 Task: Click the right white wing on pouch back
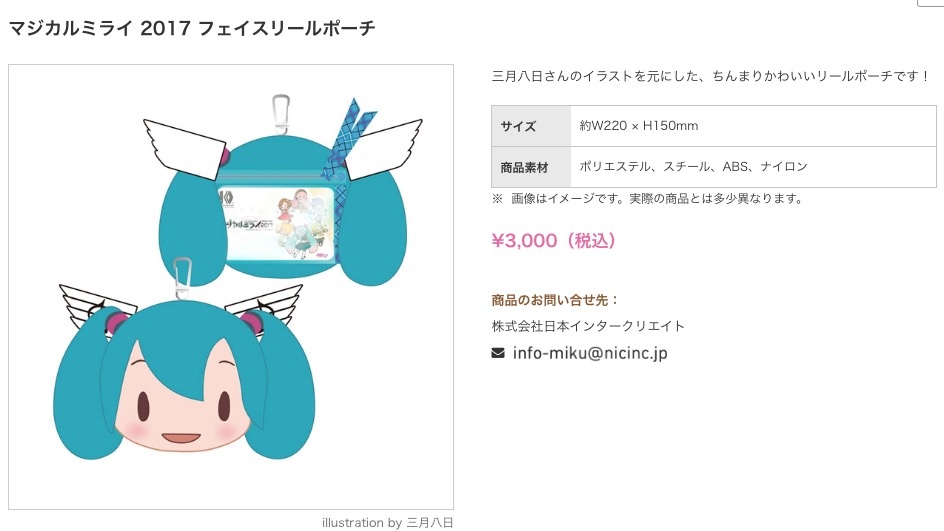coord(382,148)
